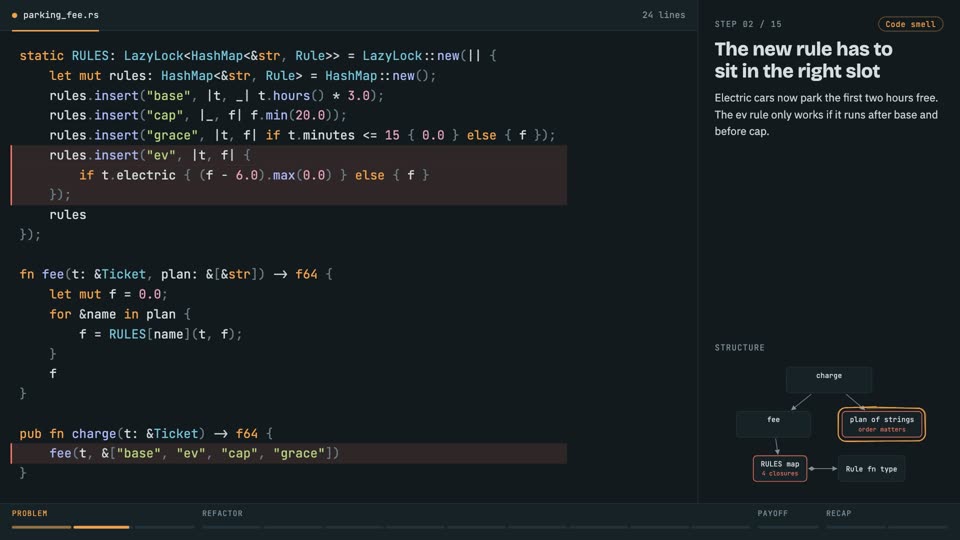The height and width of the screenshot is (540, 960).
Task: Click the rules.insert("base" code line
Action: coord(217,96)
